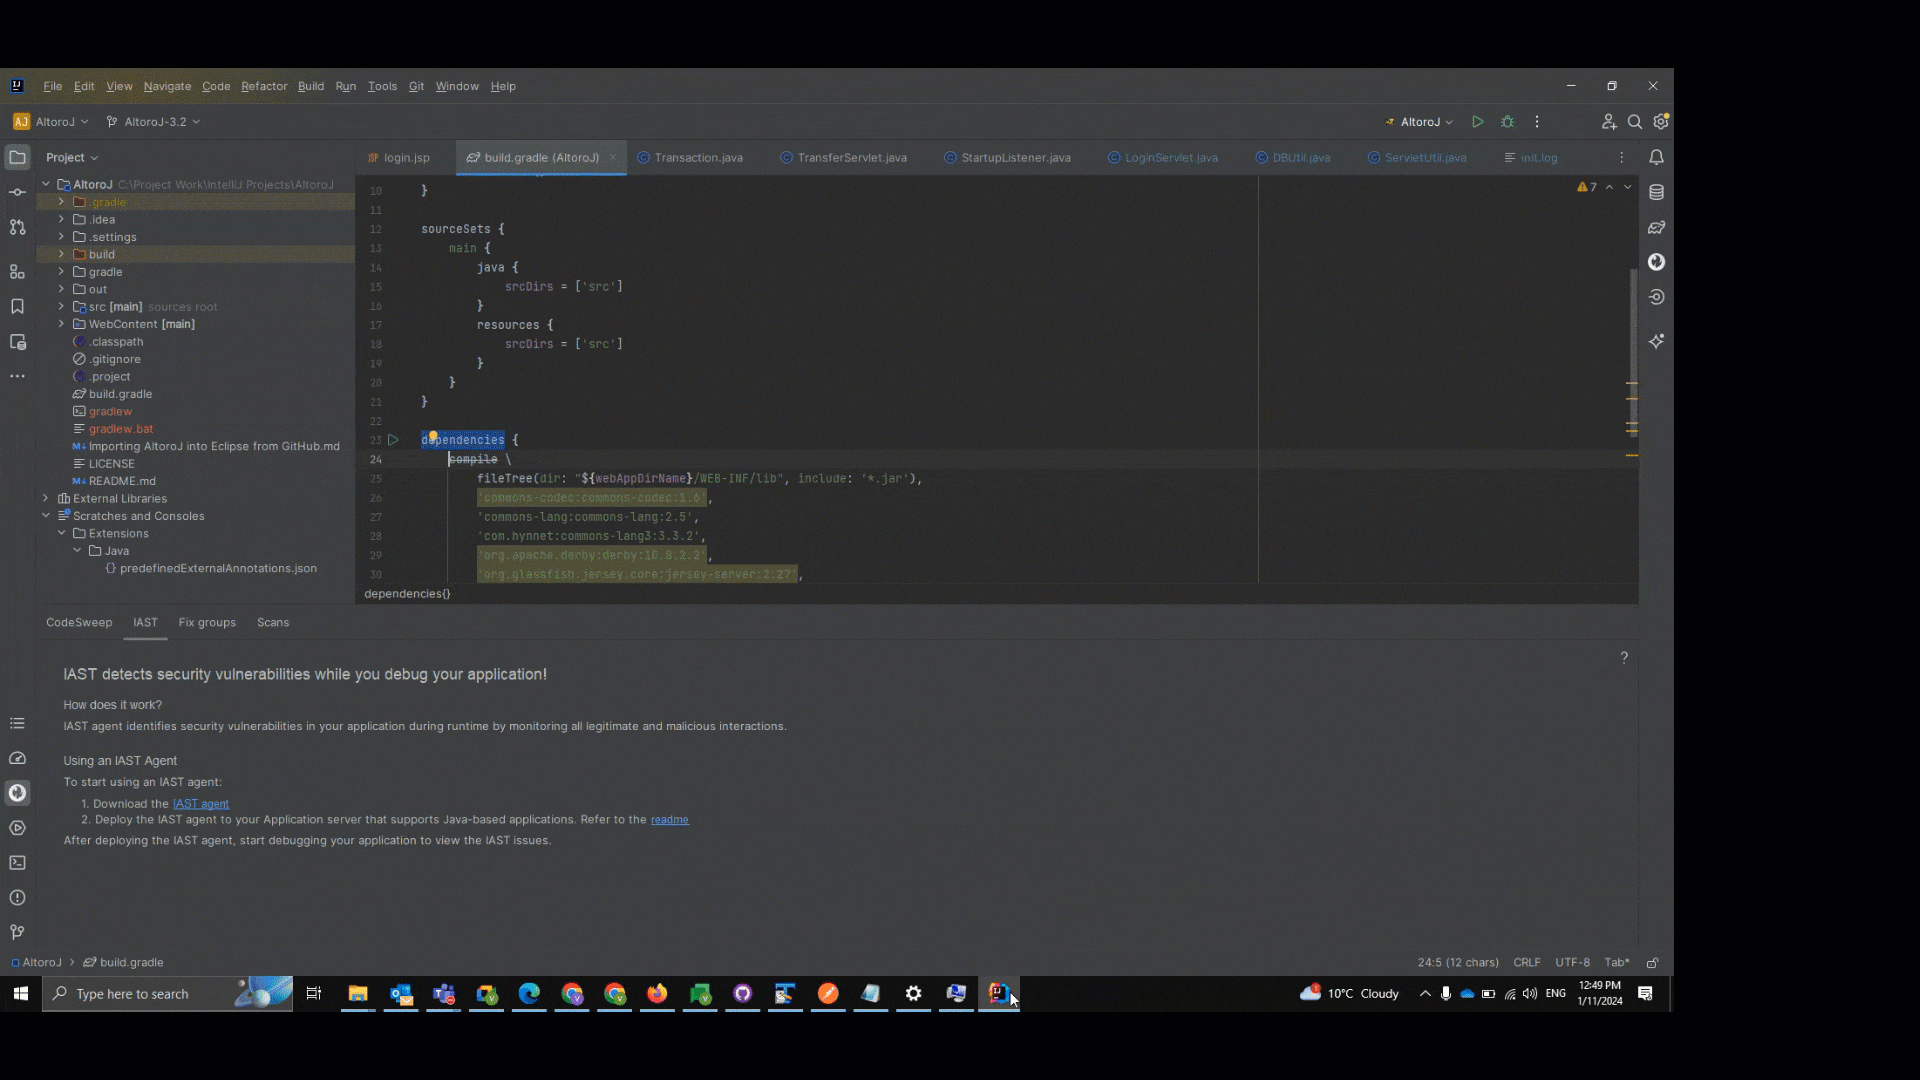The width and height of the screenshot is (1920, 1080).
Task: Open the Problems tool window icon
Action: coord(17,898)
